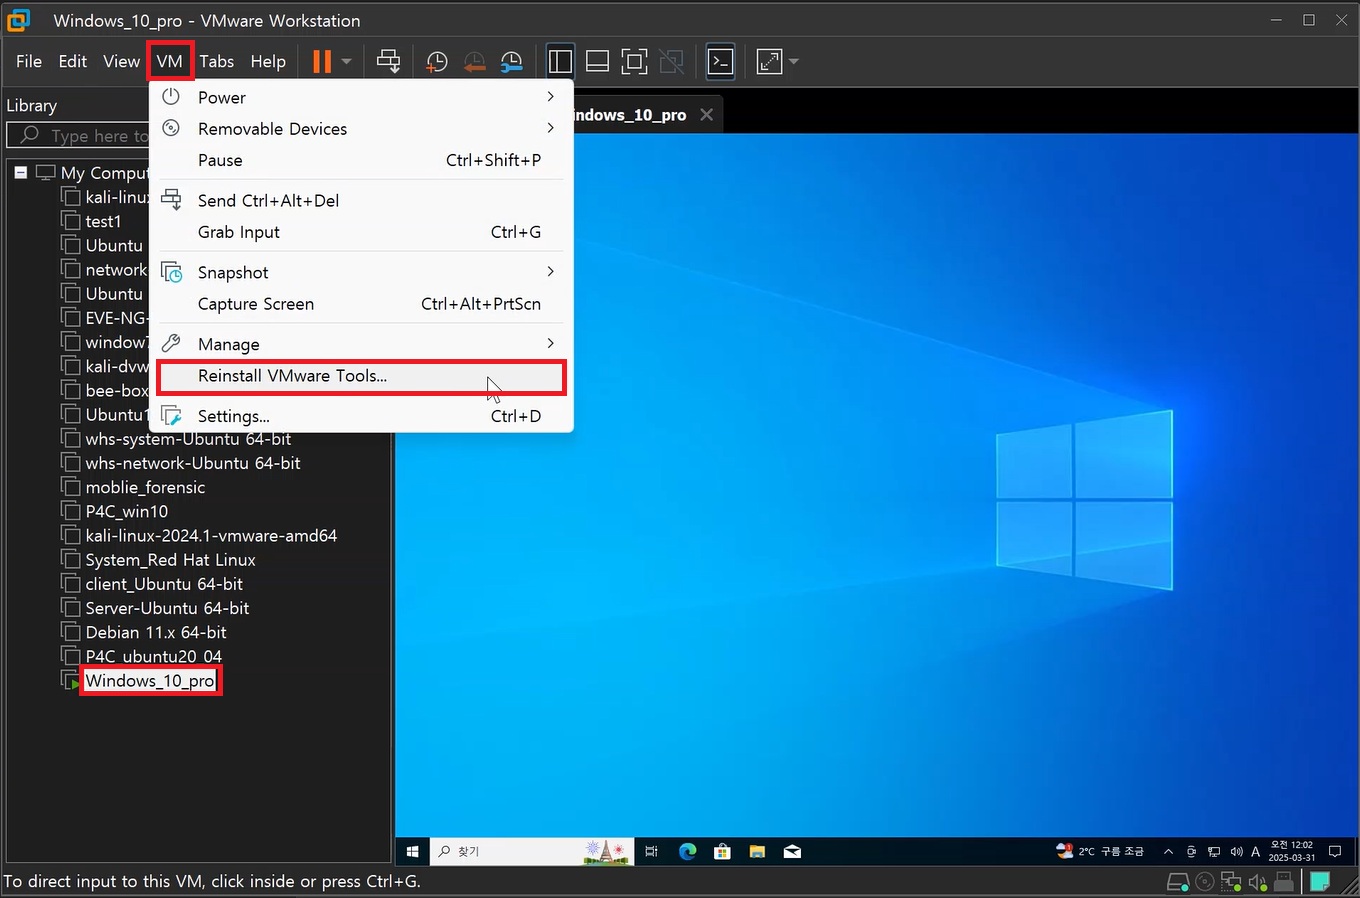
Task: Select whs-network-Ubuntu 64-bit VM
Action: click(x=193, y=463)
